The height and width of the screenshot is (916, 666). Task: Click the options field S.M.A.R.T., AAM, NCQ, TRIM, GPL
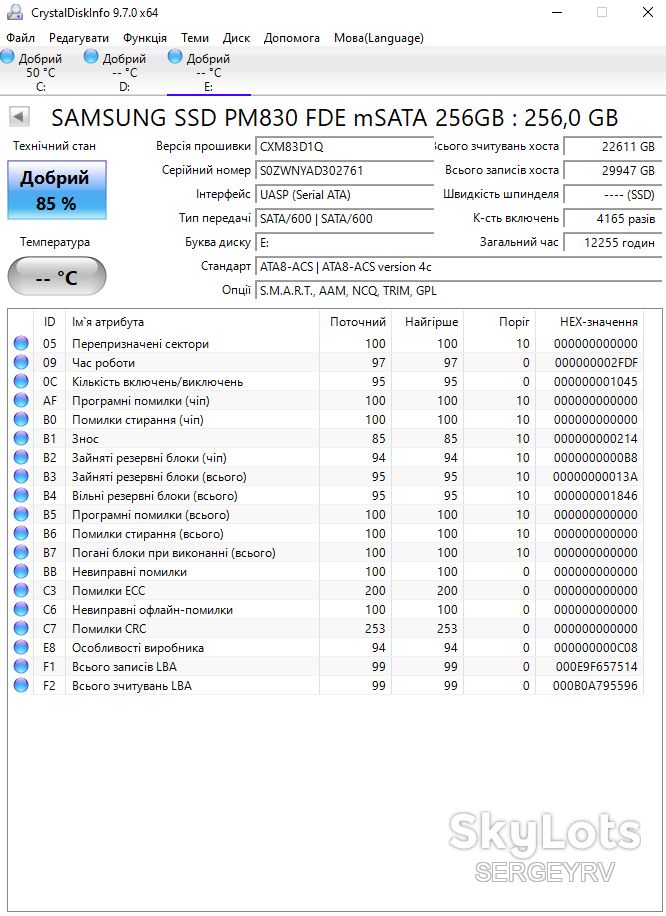[x=458, y=290]
